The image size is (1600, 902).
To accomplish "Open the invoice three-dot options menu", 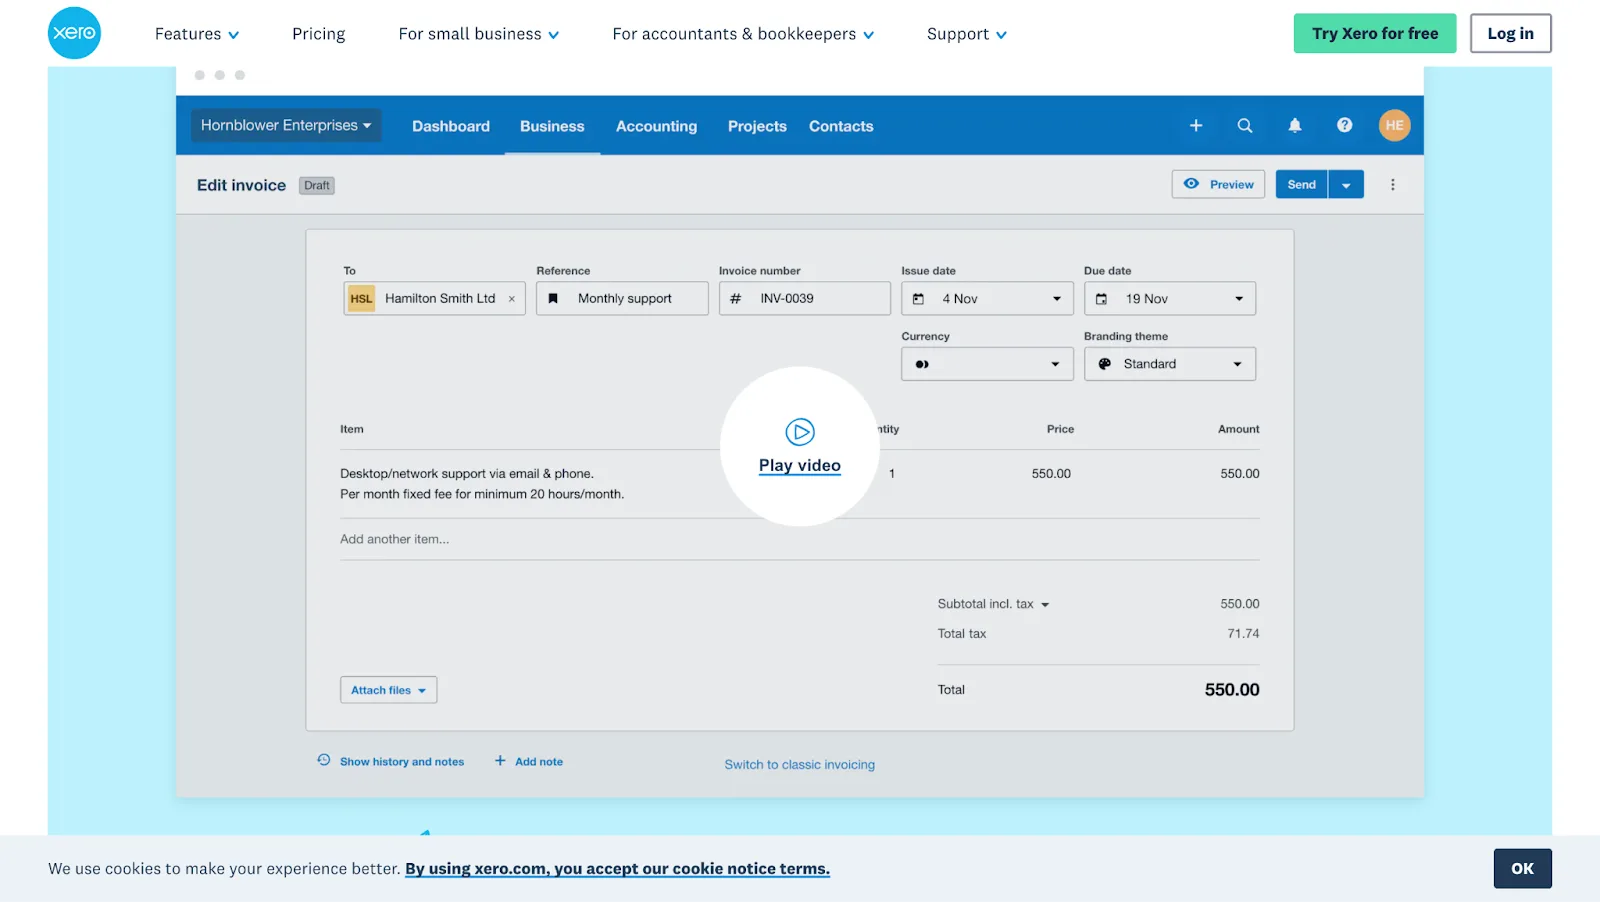I will (x=1393, y=185).
